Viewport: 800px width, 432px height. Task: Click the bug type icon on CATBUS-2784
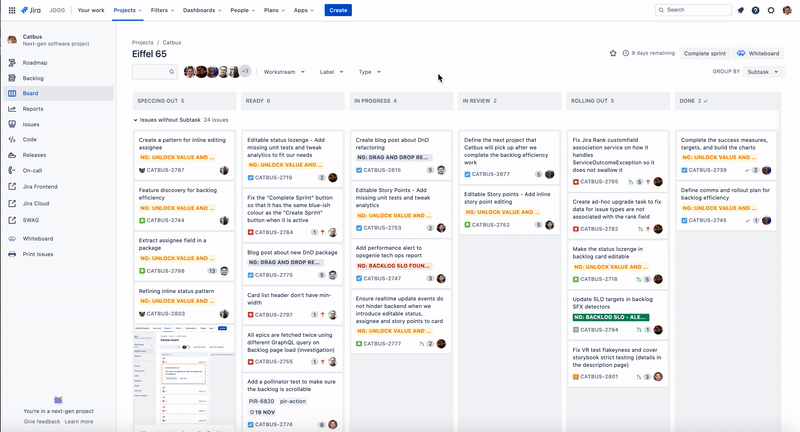tap(251, 232)
